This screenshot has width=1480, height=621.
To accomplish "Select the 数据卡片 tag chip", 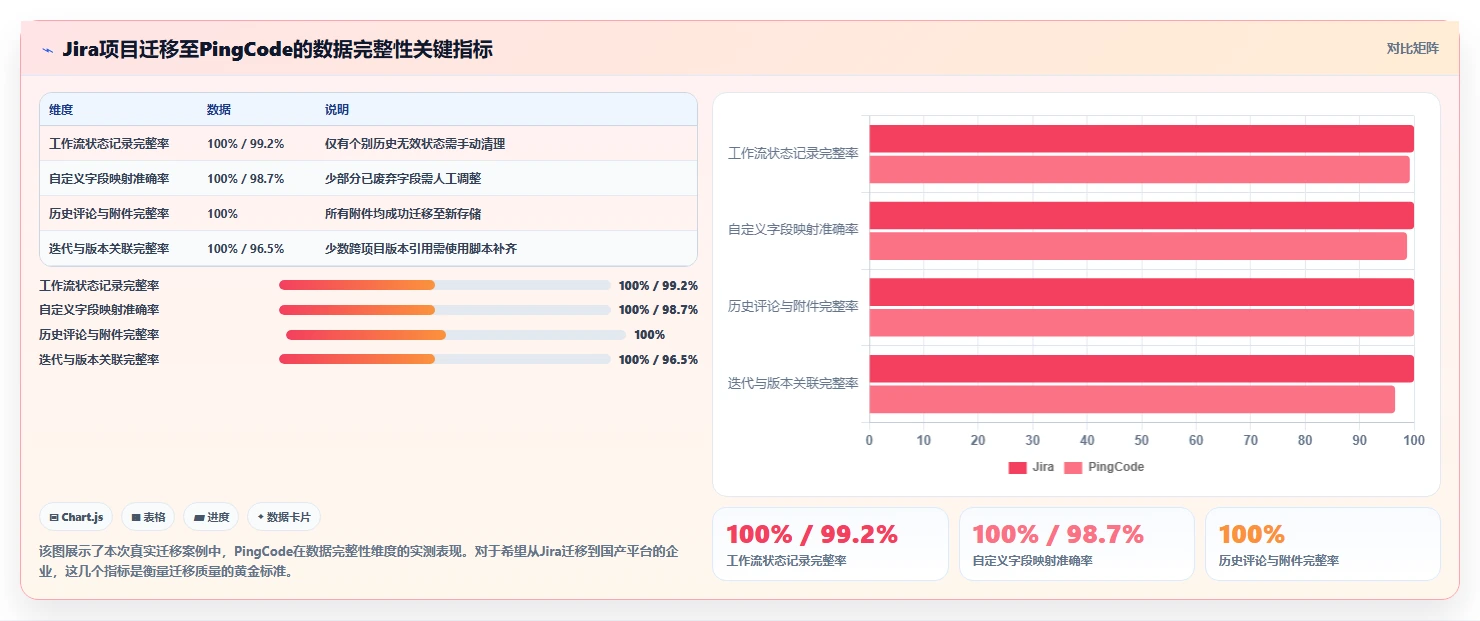I will (x=284, y=517).
